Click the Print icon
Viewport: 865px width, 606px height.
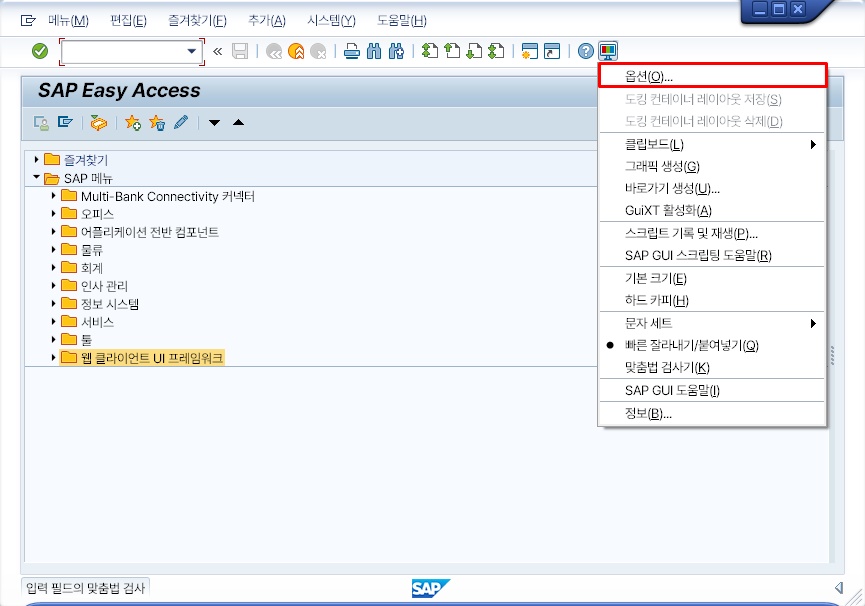point(352,51)
